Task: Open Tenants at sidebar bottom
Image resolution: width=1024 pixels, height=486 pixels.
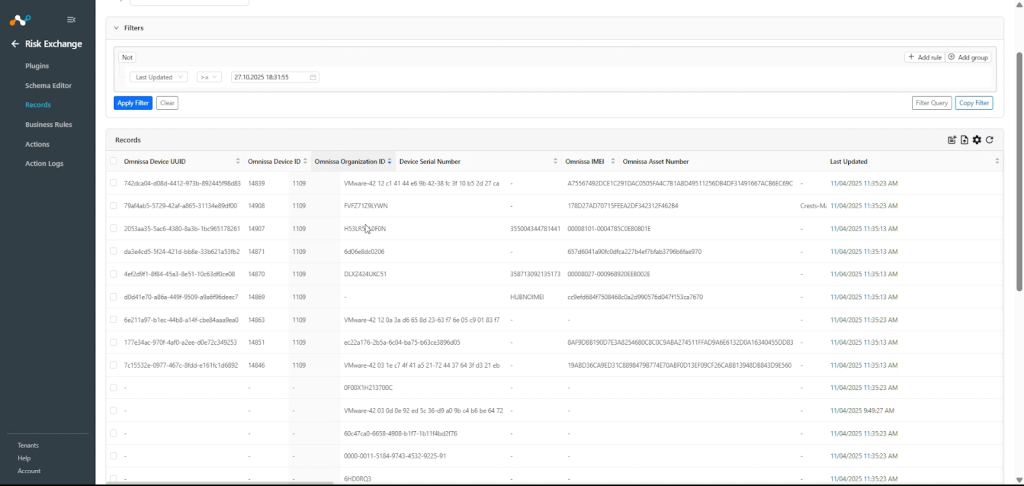Action: (28, 446)
